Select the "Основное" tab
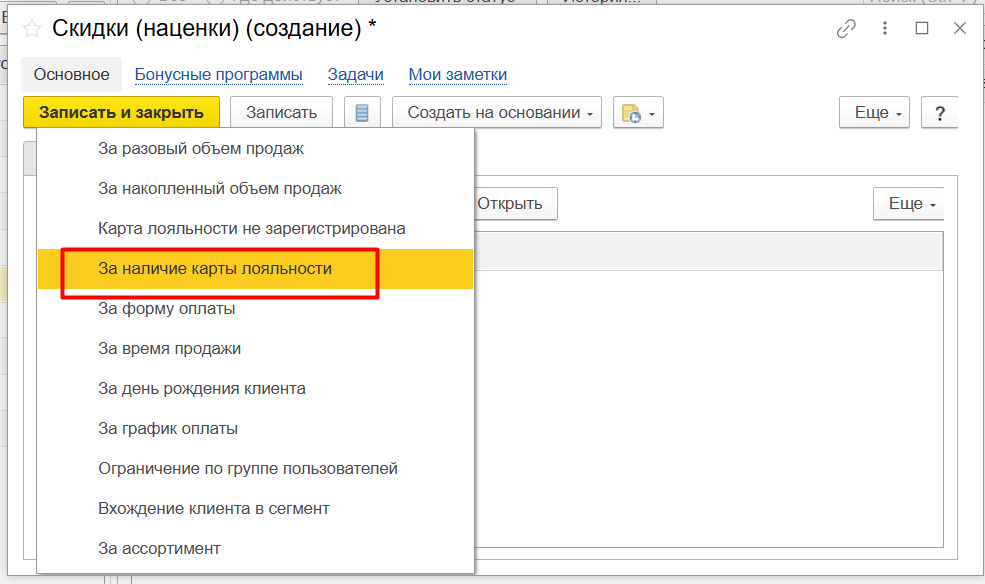The image size is (985, 584). [71, 75]
